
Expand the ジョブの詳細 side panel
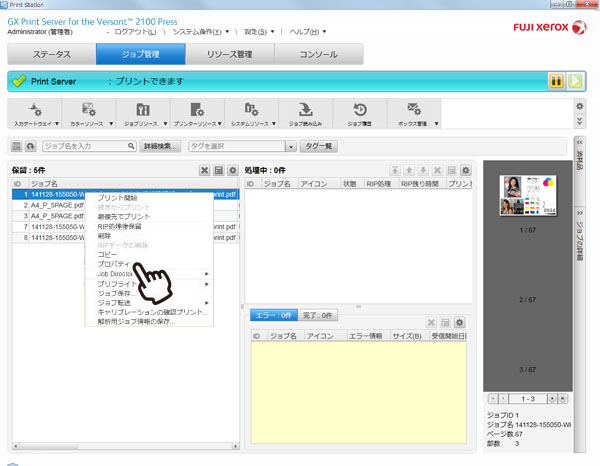(x=579, y=240)
